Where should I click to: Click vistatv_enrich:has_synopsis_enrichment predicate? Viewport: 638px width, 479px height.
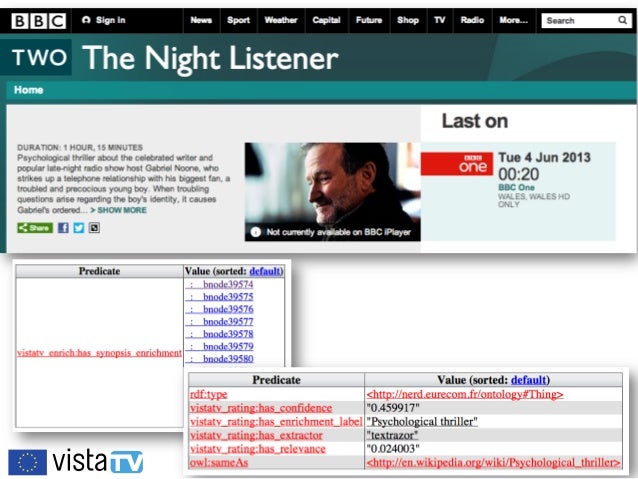click(99, 353)
